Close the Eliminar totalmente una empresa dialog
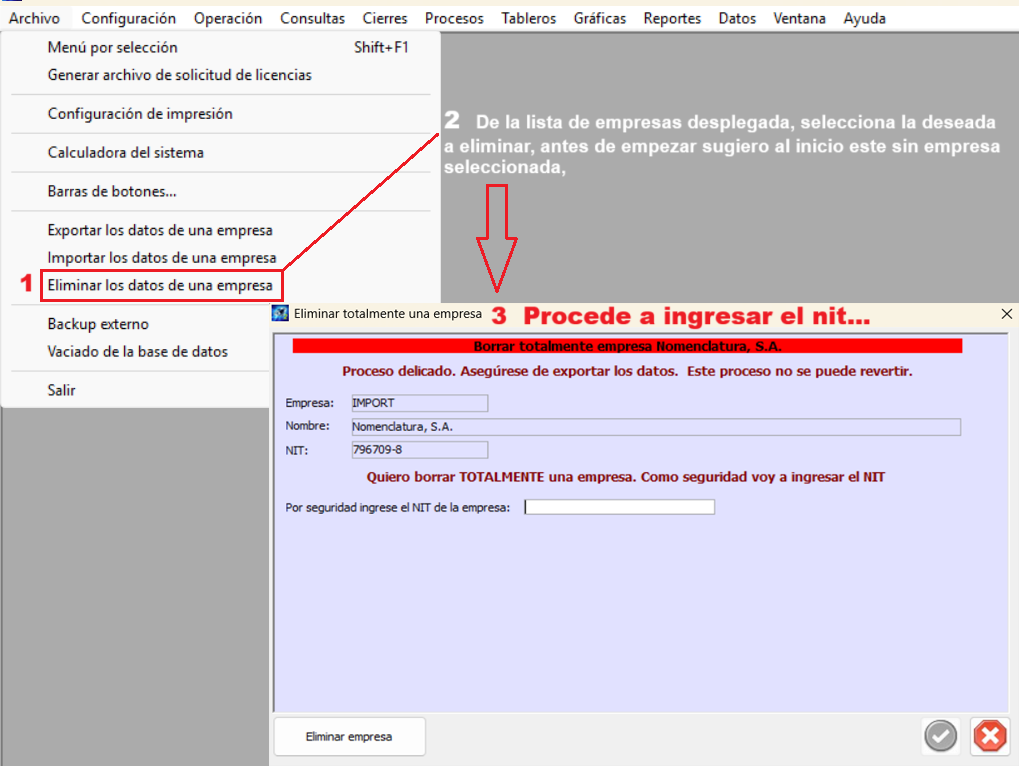 click(1006, 314)
